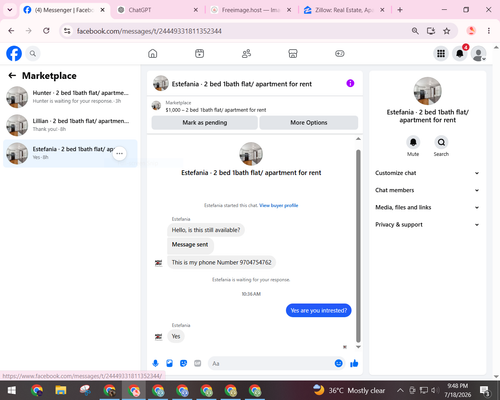Select the 'Yes are you intrested?' message
The height and width of the screenshot is (400, 500).
pos(319,310)
